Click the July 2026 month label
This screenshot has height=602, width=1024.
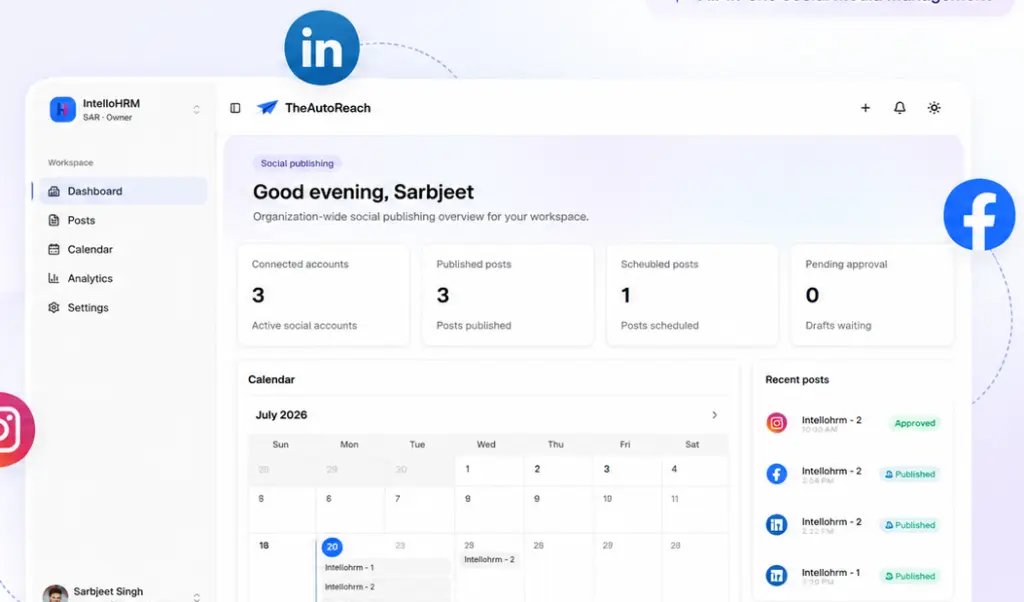point(281,415)
